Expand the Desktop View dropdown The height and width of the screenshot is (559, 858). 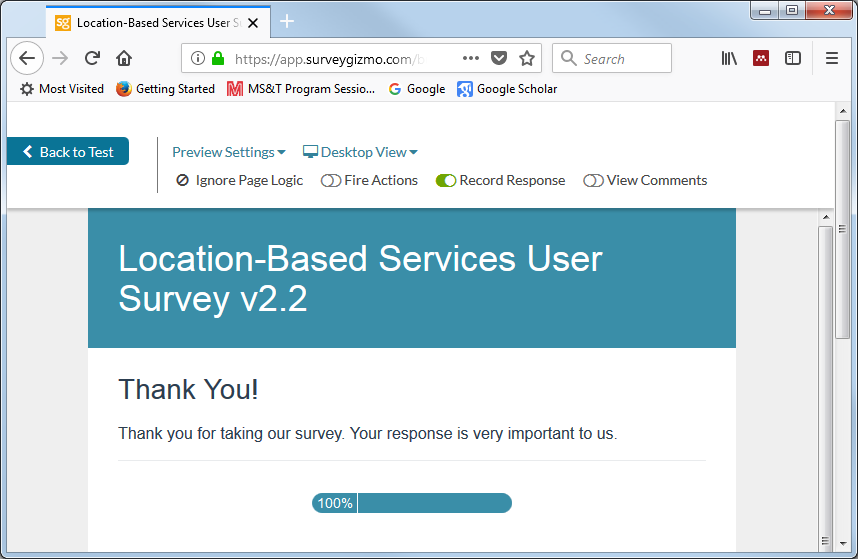(x=361, y=152)
